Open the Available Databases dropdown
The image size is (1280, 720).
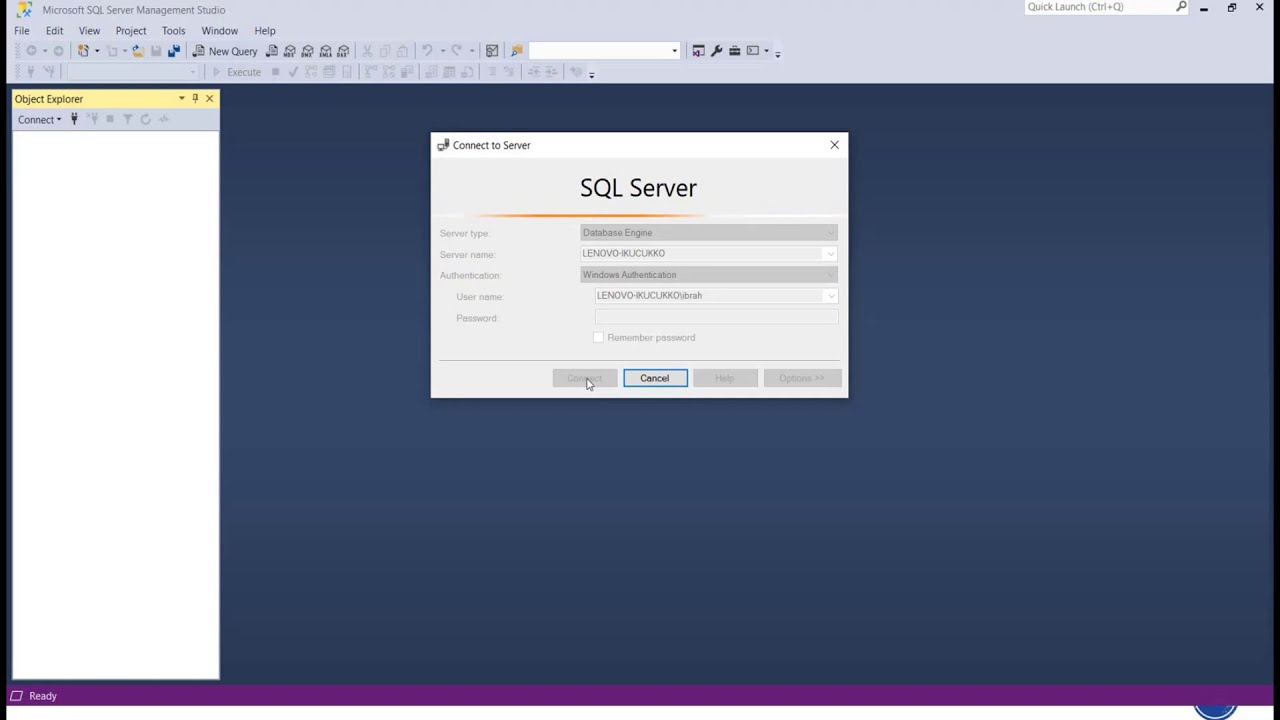coord(193,72)
